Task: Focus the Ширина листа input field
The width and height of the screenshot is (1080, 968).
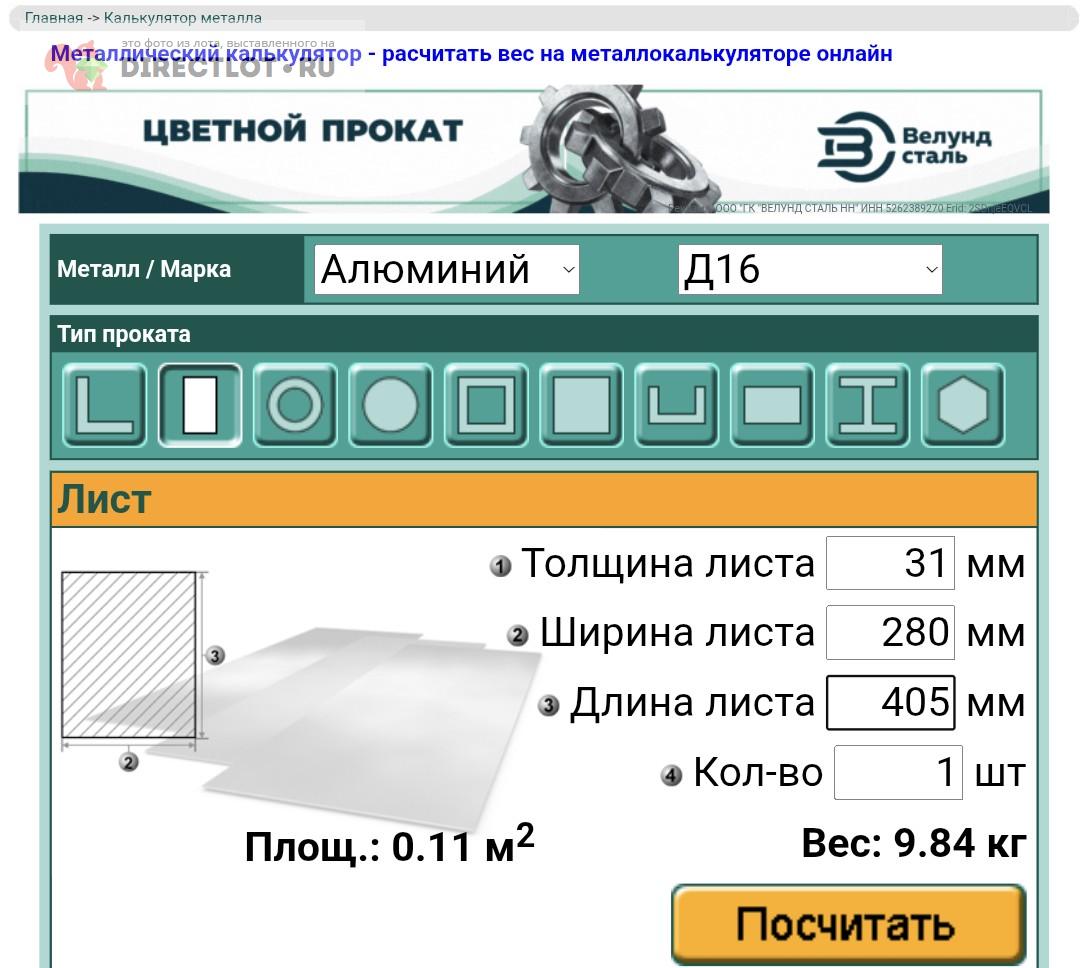Action: tap(890, 632)
